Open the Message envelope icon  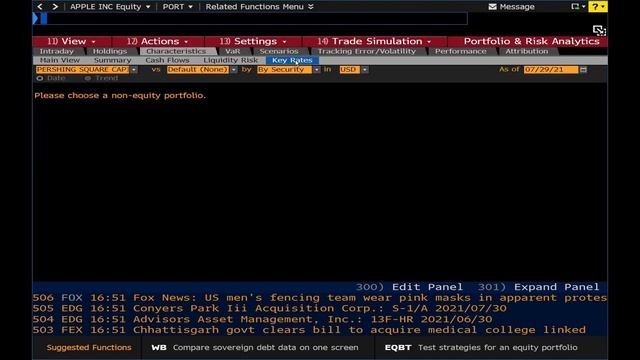493,7
